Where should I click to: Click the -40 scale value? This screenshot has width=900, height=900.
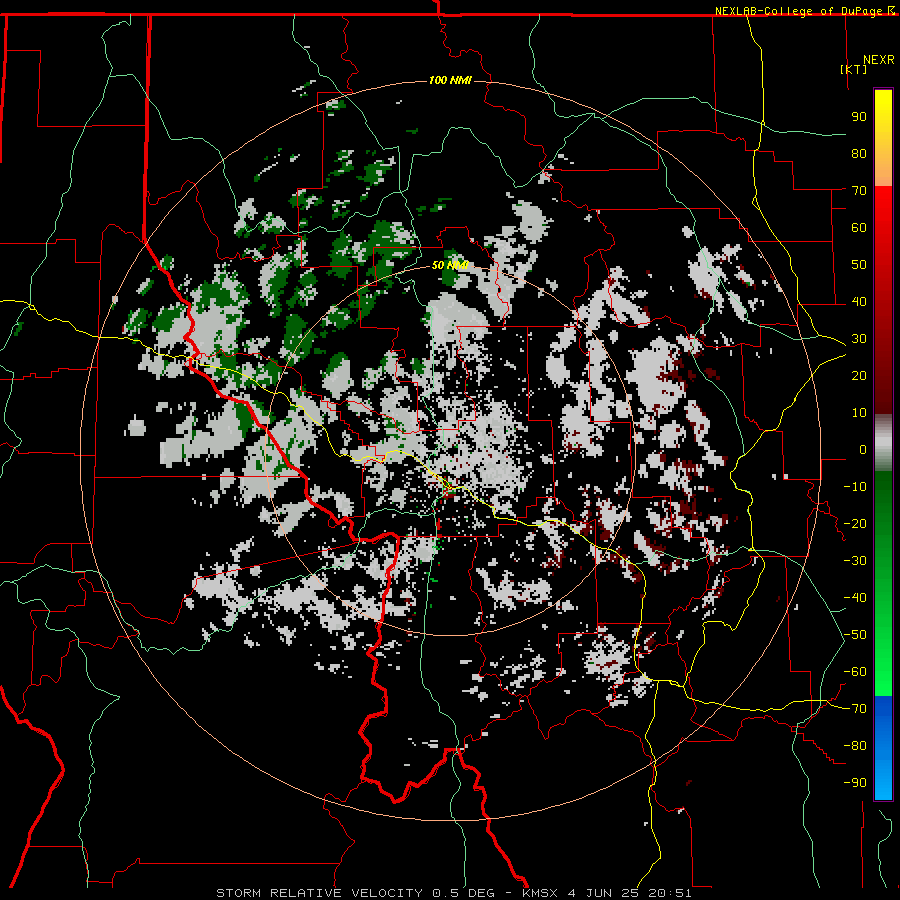[855, 598]
